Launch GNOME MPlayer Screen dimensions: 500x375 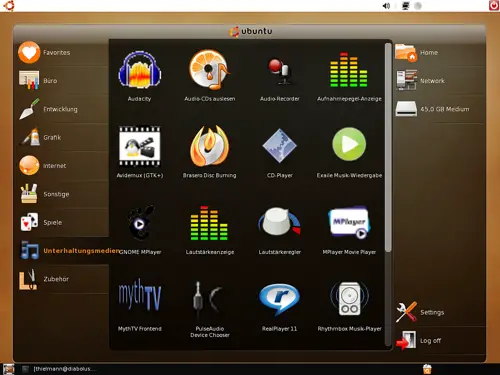[140, 229]
